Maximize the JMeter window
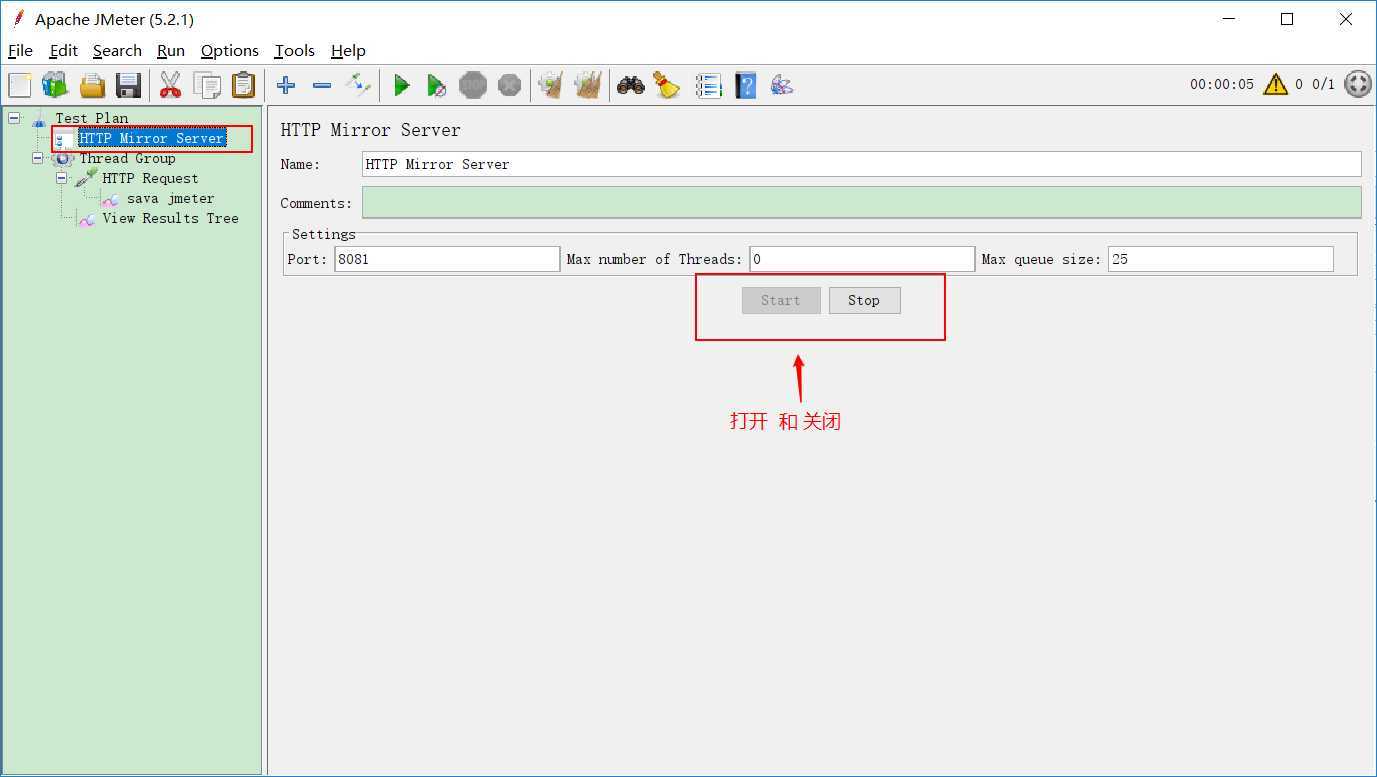This screenshot has width=1377, height=777. [x=1287, y=19]
